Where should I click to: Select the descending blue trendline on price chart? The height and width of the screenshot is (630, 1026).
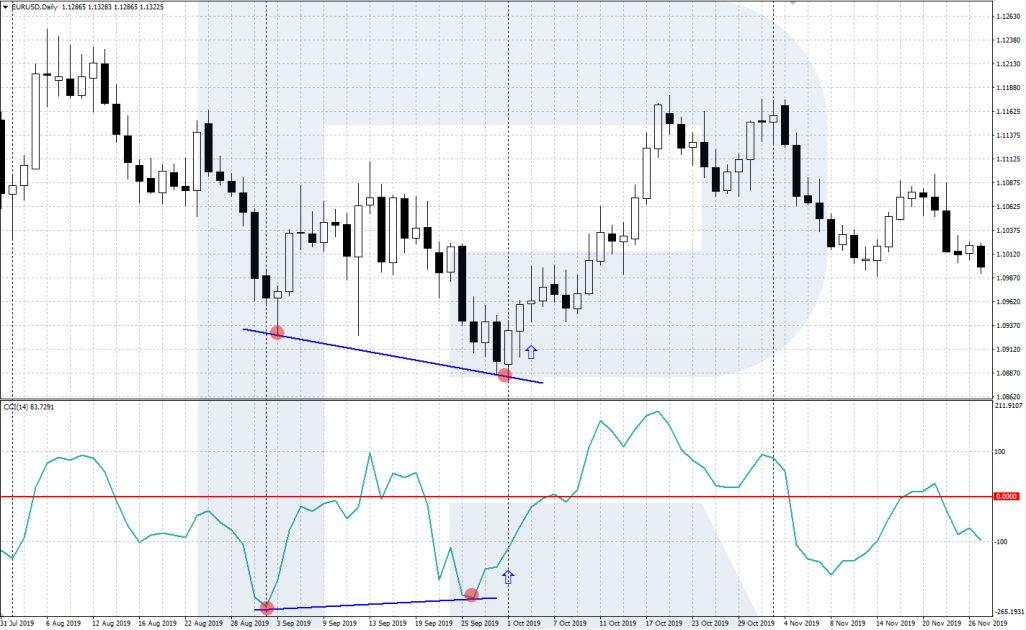coord(390,354)
